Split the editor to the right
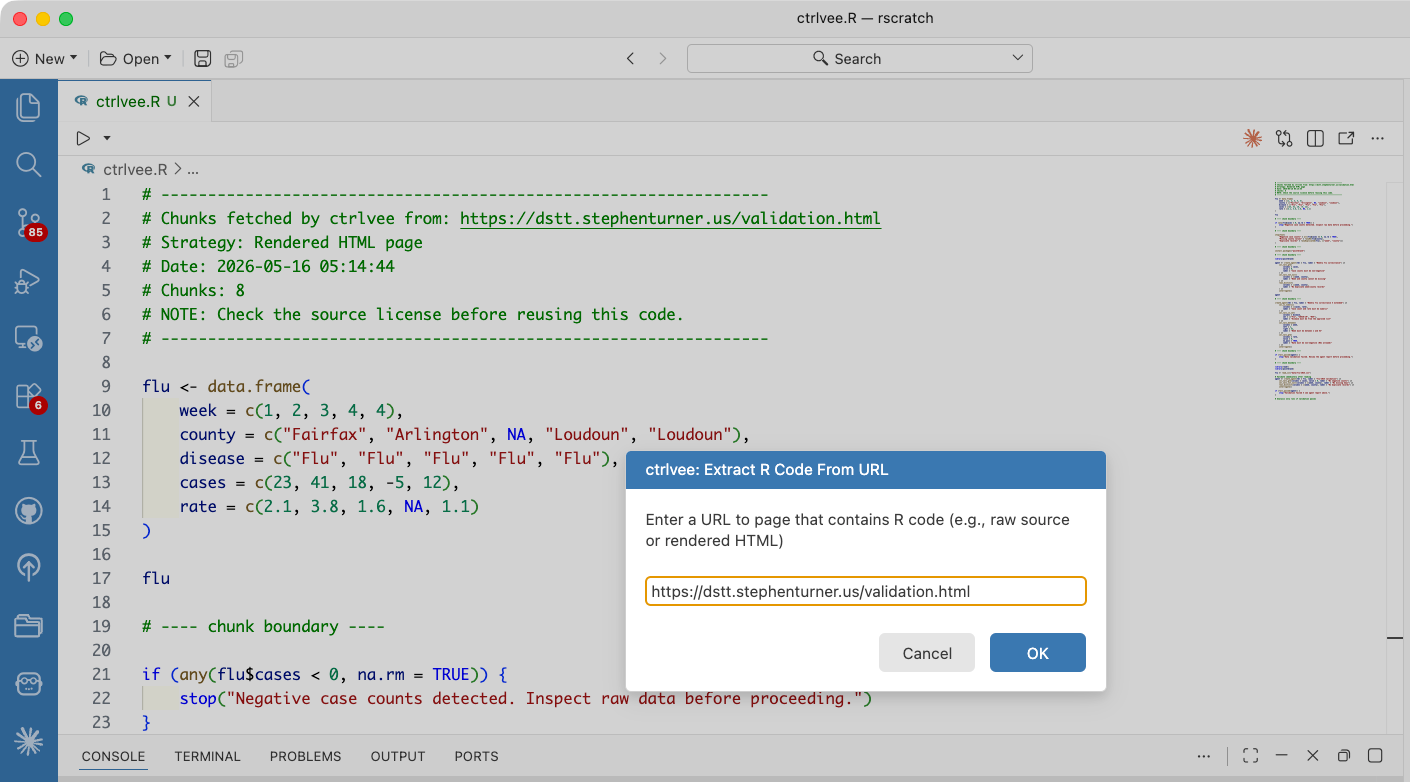This screenshot has height=782, width=1410. [1316, 138]
